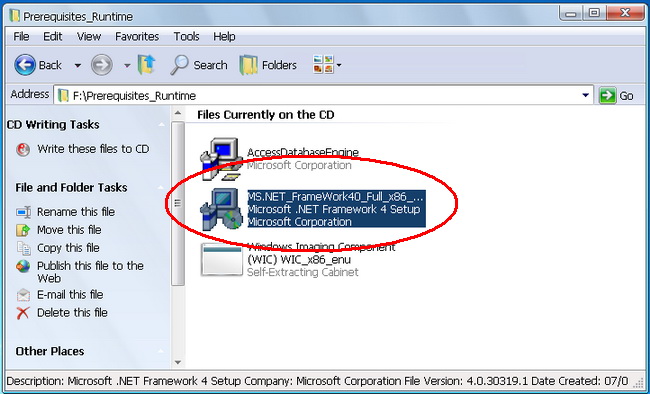Open the Favorites menu
This screenshot has height=394, width=650.
pos(137,36)
